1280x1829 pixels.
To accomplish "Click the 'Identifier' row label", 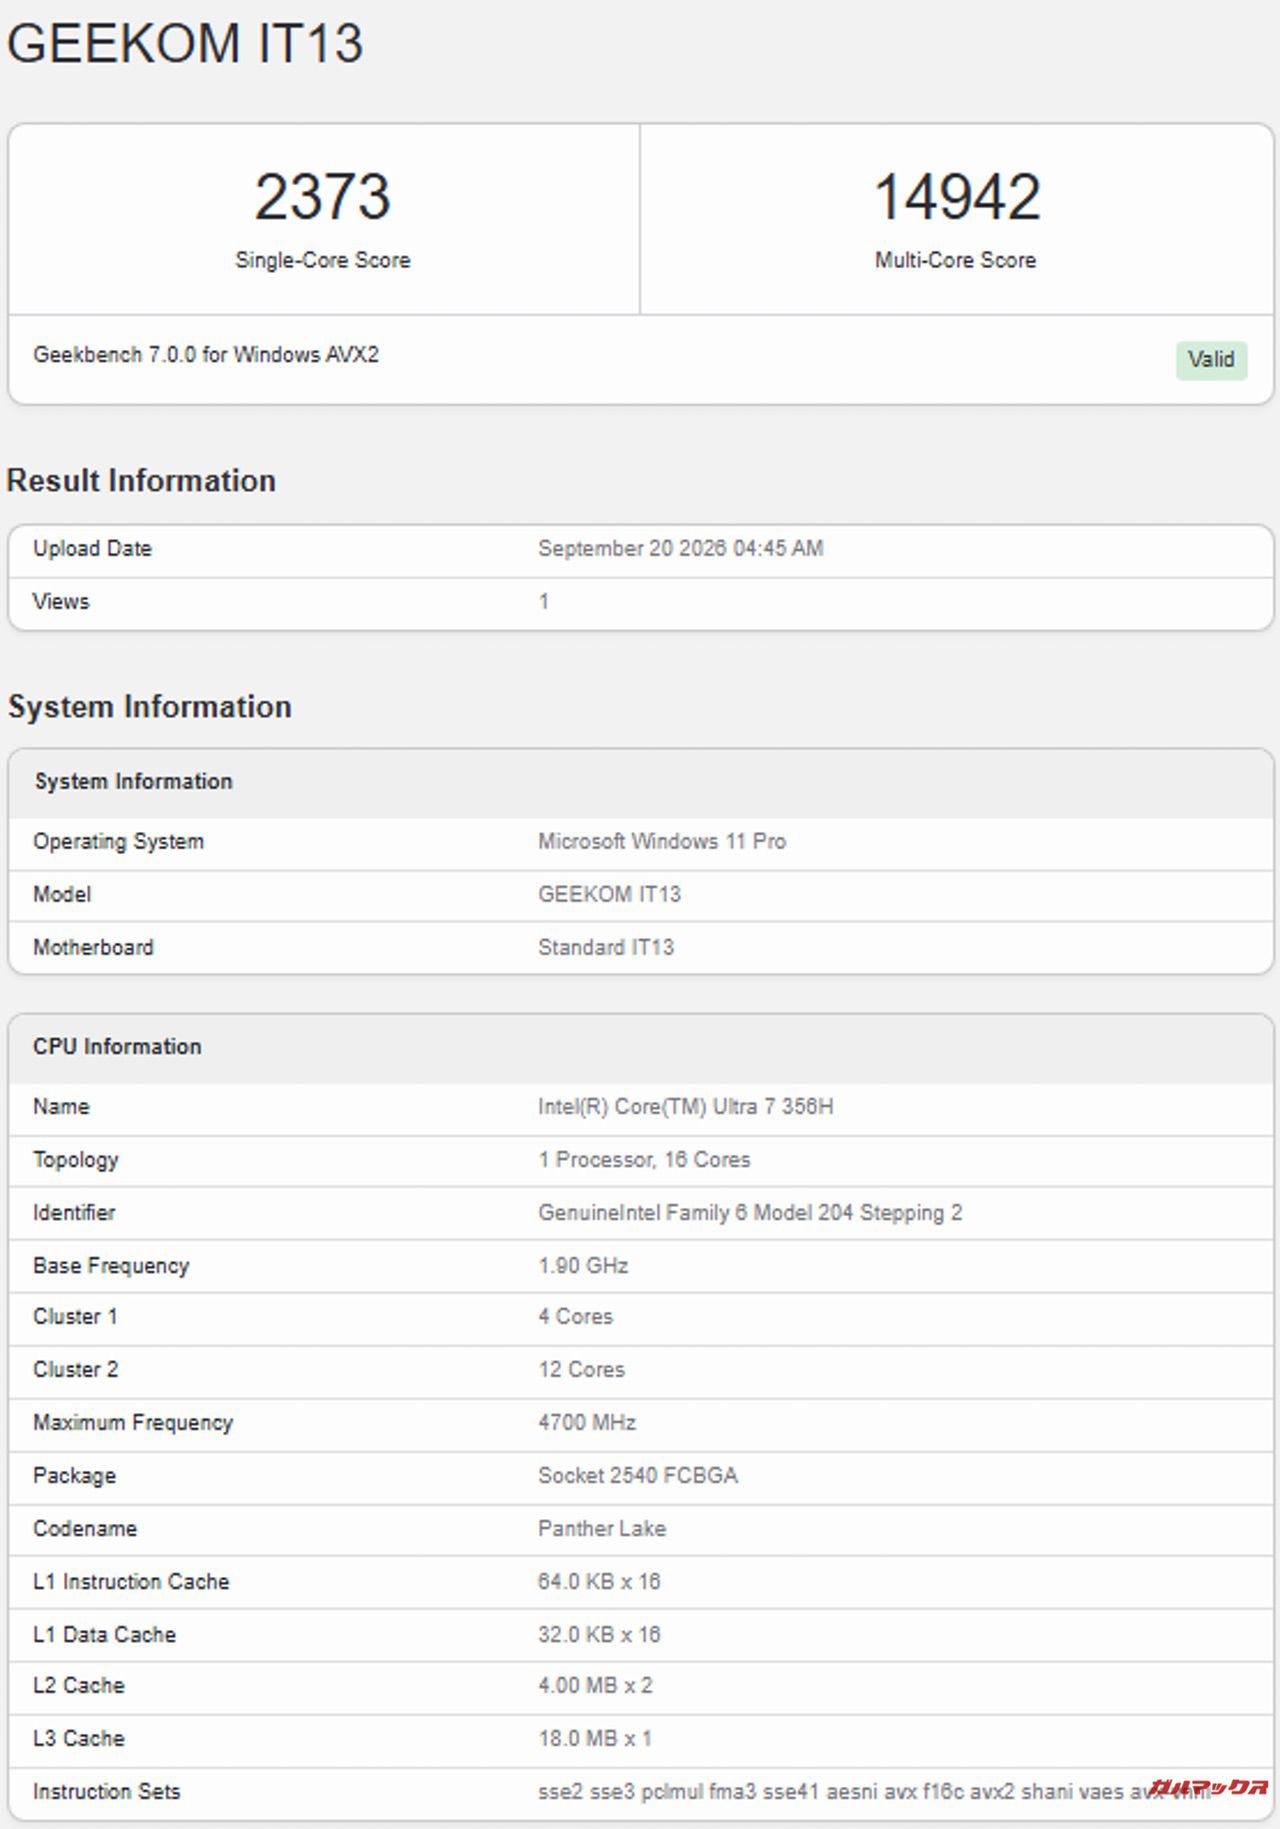I will click(x=74, y=1212).
